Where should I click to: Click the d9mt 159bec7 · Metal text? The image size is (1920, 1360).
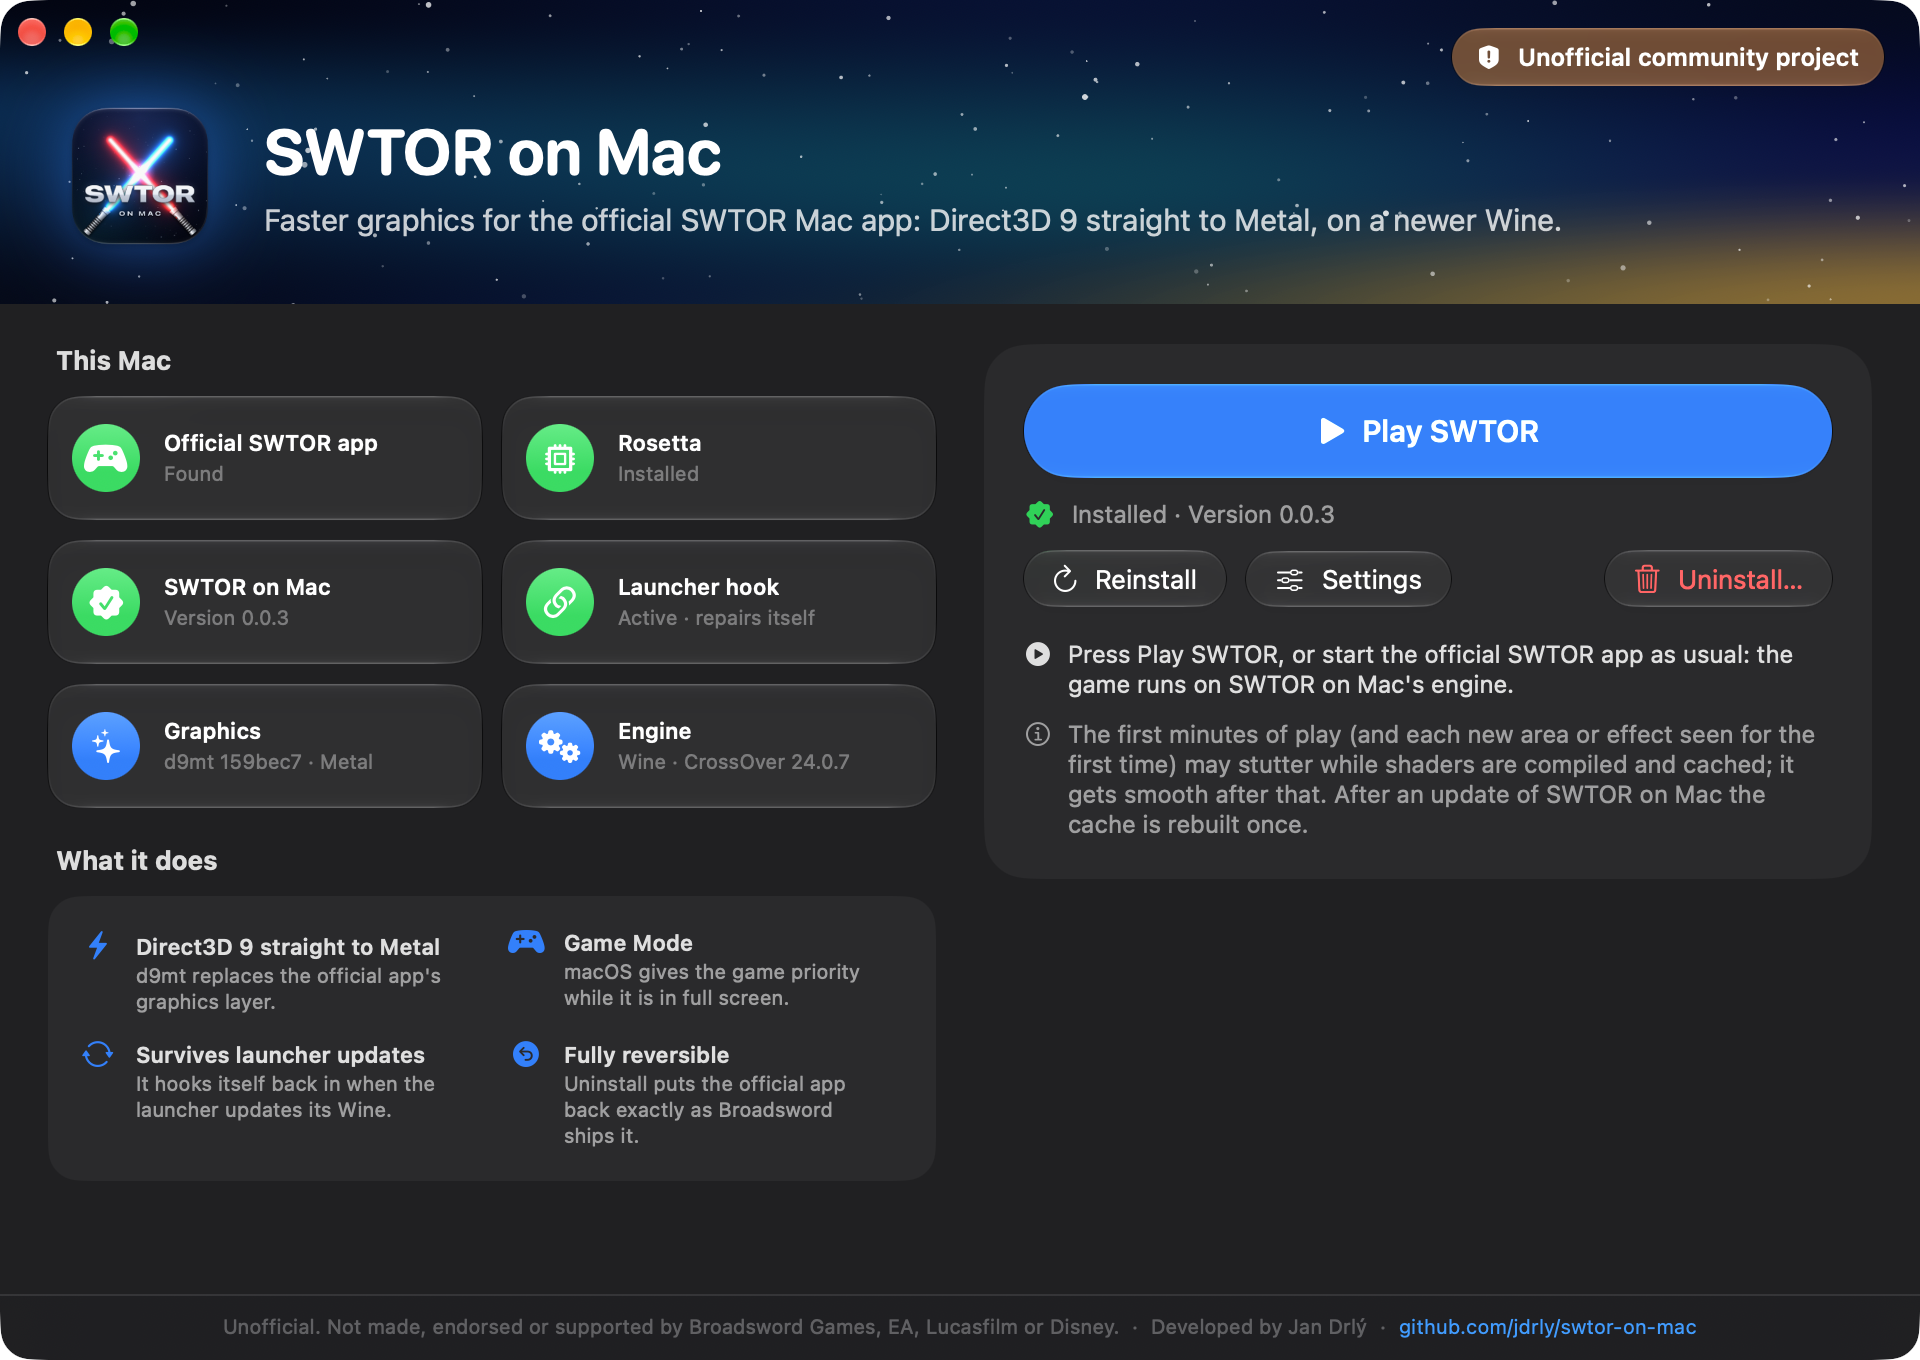pyautogui.click(x=268, y=762)
